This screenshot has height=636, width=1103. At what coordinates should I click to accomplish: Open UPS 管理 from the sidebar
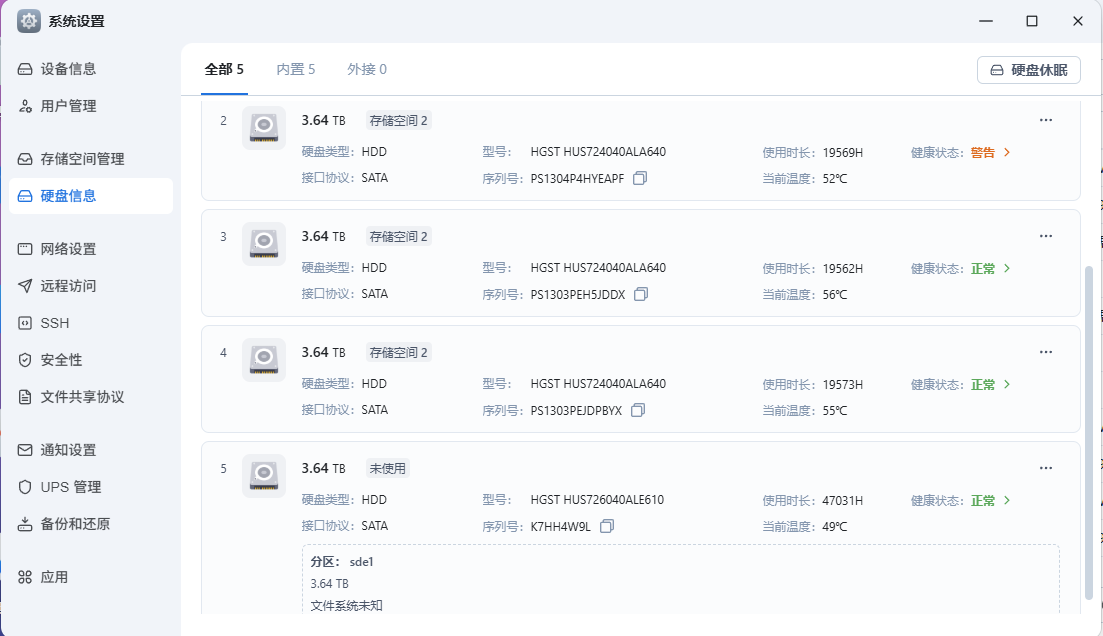click(x=71, y=487)
